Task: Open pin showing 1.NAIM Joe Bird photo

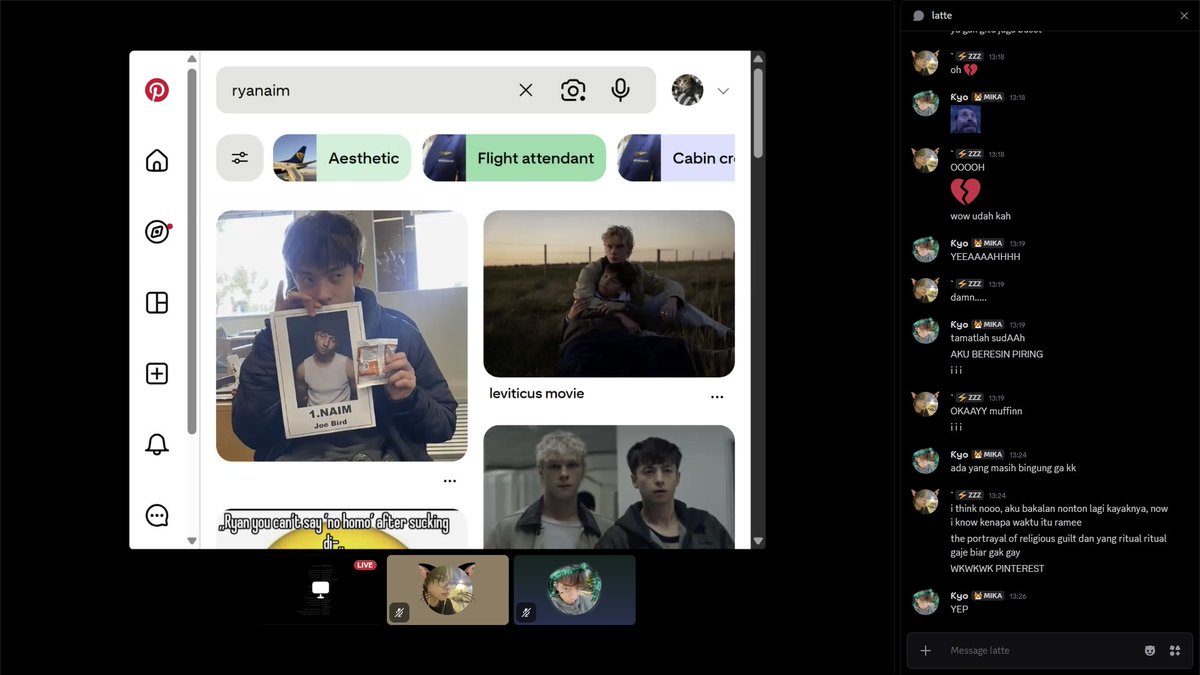Action: (x=342, y=336)
